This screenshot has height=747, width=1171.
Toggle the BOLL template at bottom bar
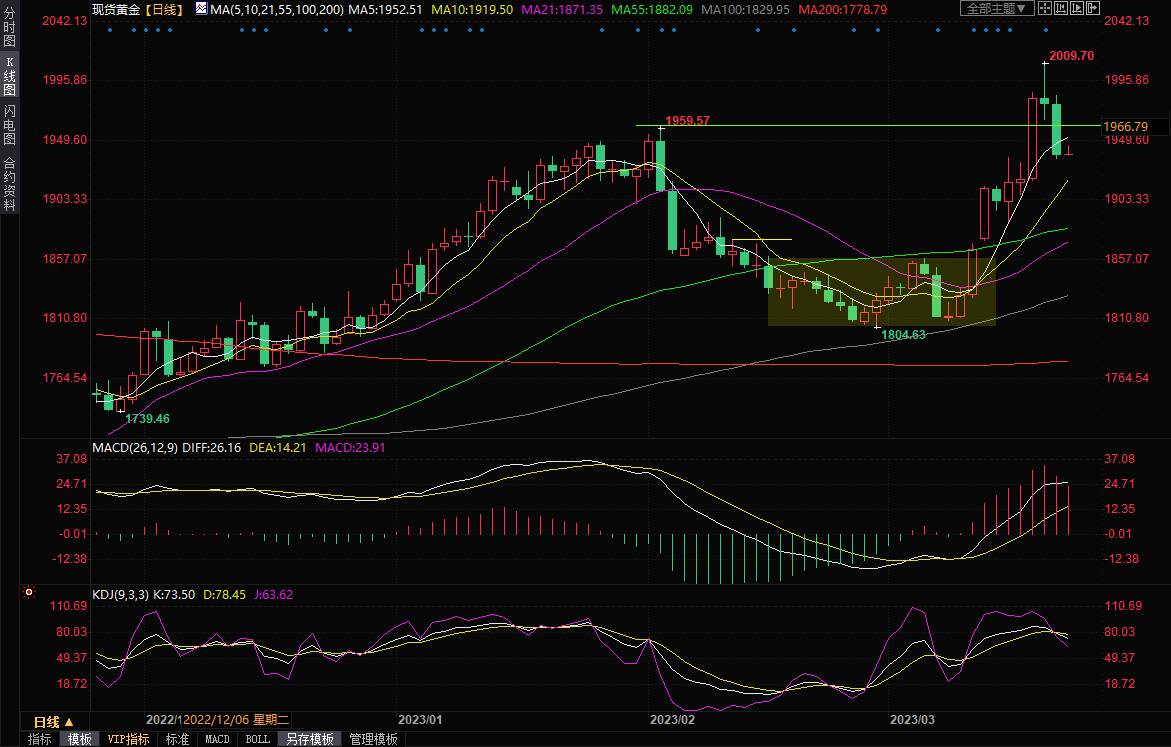click(x=257, y=739)
